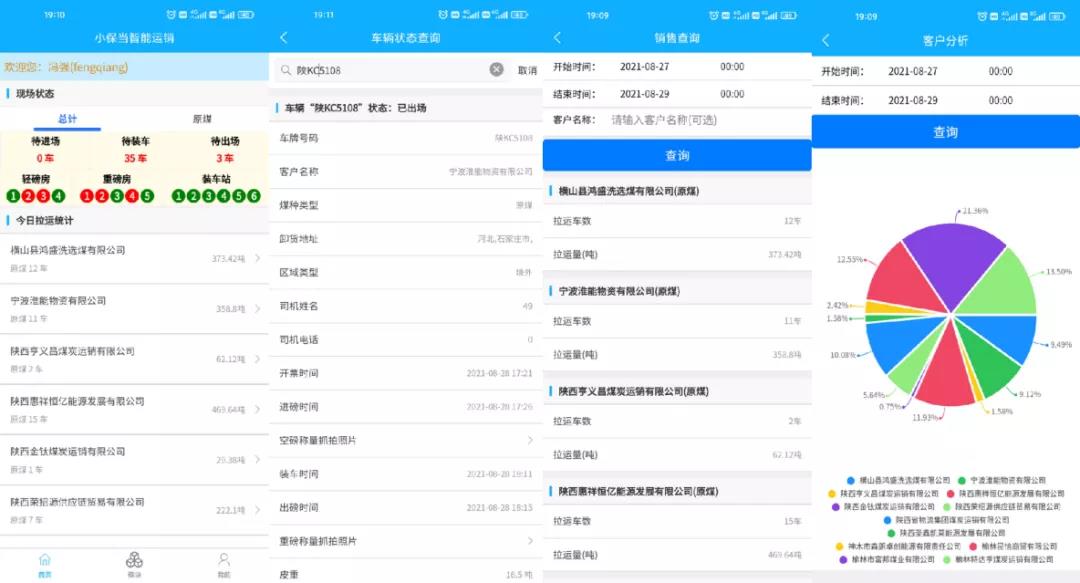The image size is (1080, 583).
Task: Select red station 2 under 轻磅房
Action: click(28, 196)
